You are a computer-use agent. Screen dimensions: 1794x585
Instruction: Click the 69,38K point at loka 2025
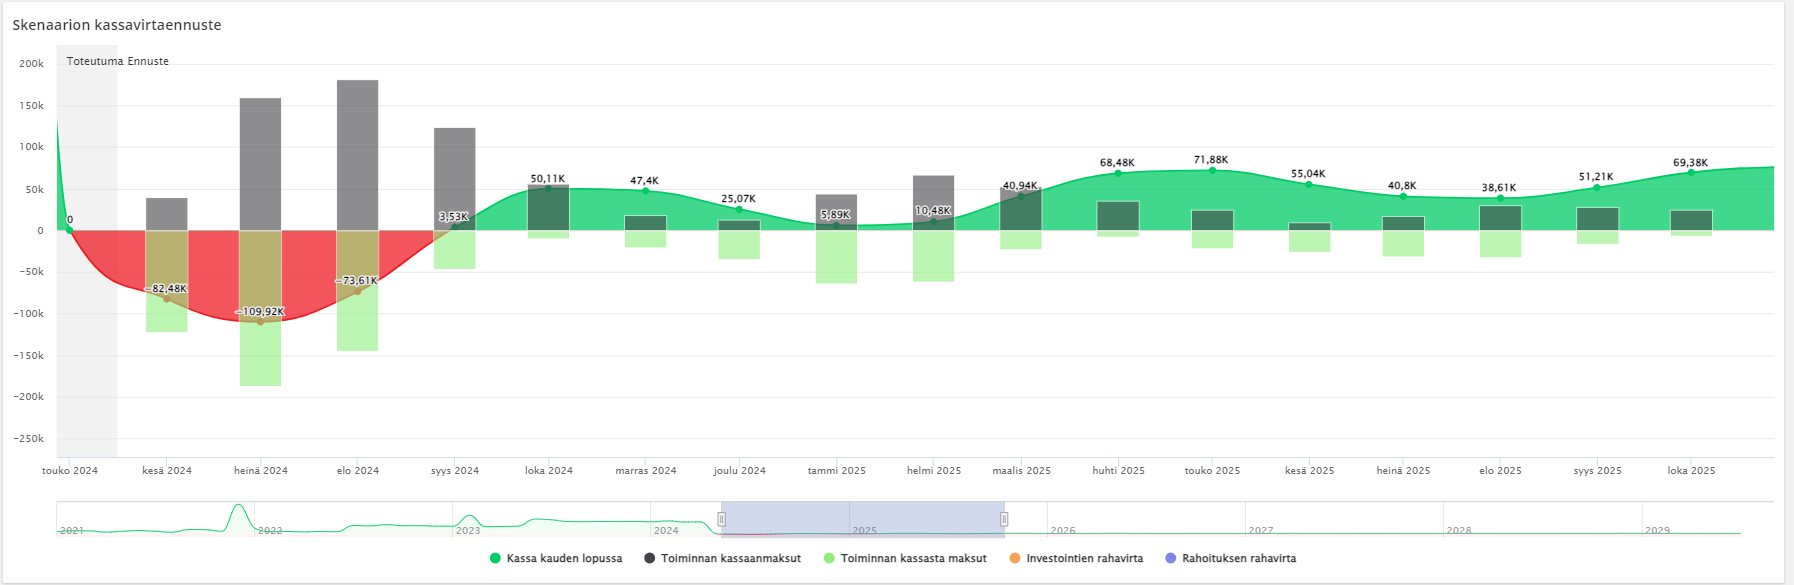pyautogui.click(x=1691, y=173)
